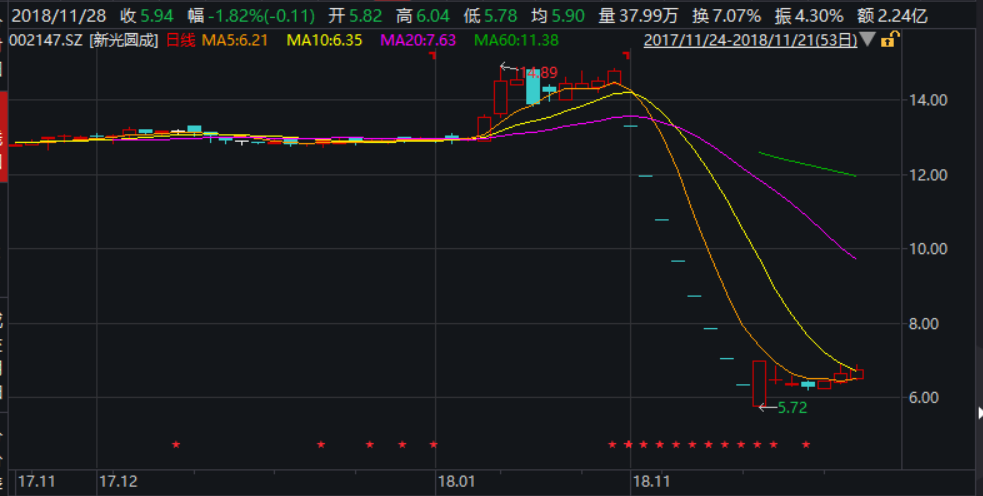The height and width of the screenshot is (496, 983).
Task: Click the MA20:7.63 indicator label
Action: click(418, 41)
